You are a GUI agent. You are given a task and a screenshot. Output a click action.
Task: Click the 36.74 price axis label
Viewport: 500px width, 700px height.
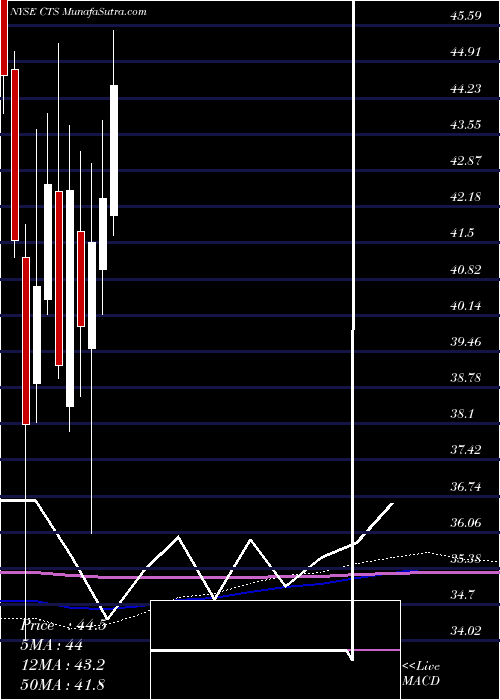pyautogui.click(x=466, y=486)
